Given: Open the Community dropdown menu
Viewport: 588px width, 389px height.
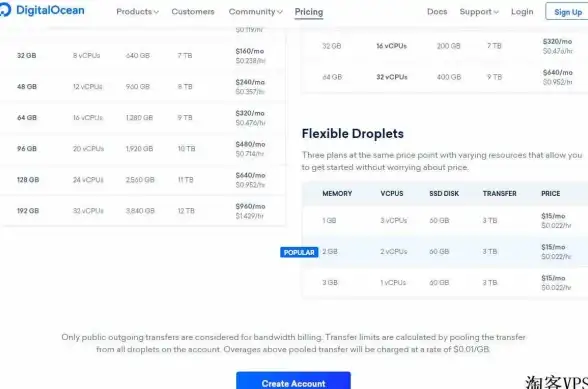Looking at the screenshot, I should click(255, 12).
